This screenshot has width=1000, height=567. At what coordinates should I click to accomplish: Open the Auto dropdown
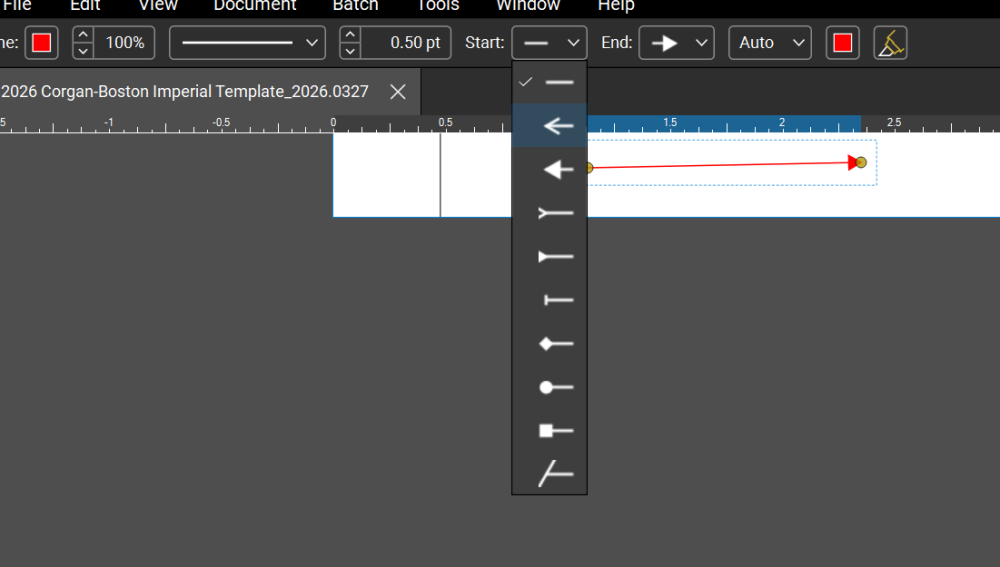point(770,43)
